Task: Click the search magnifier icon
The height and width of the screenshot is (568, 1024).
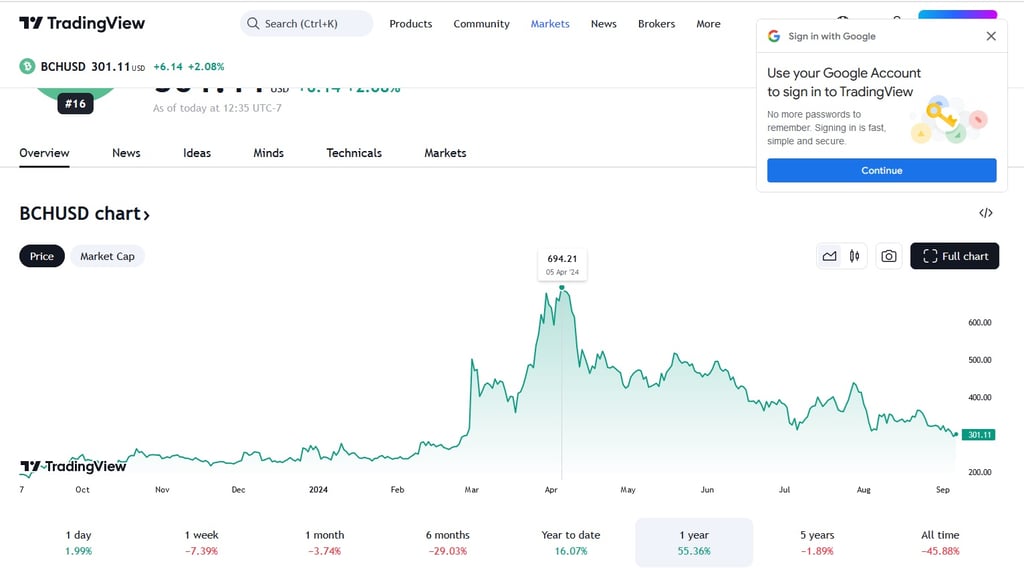Action: pos(253,24)
